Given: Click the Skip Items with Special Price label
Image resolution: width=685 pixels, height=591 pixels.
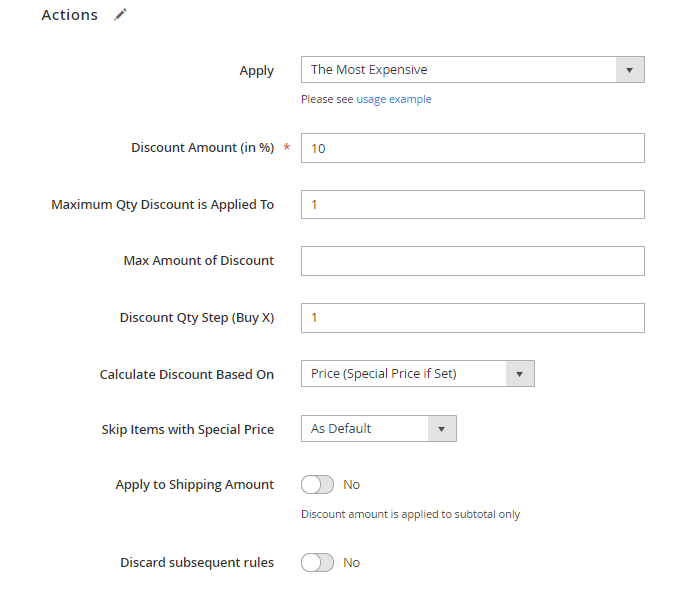Looking at the screenshot, I should pos(187,430).
